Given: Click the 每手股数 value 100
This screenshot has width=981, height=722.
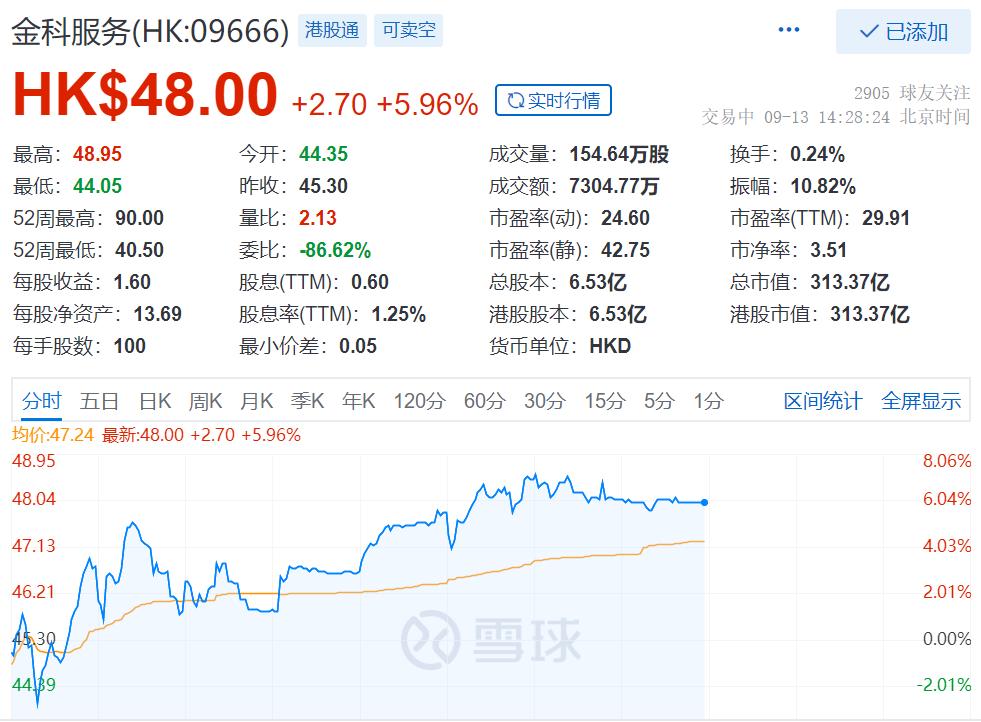Looking at the screenshot, I should tap(130, 345).
